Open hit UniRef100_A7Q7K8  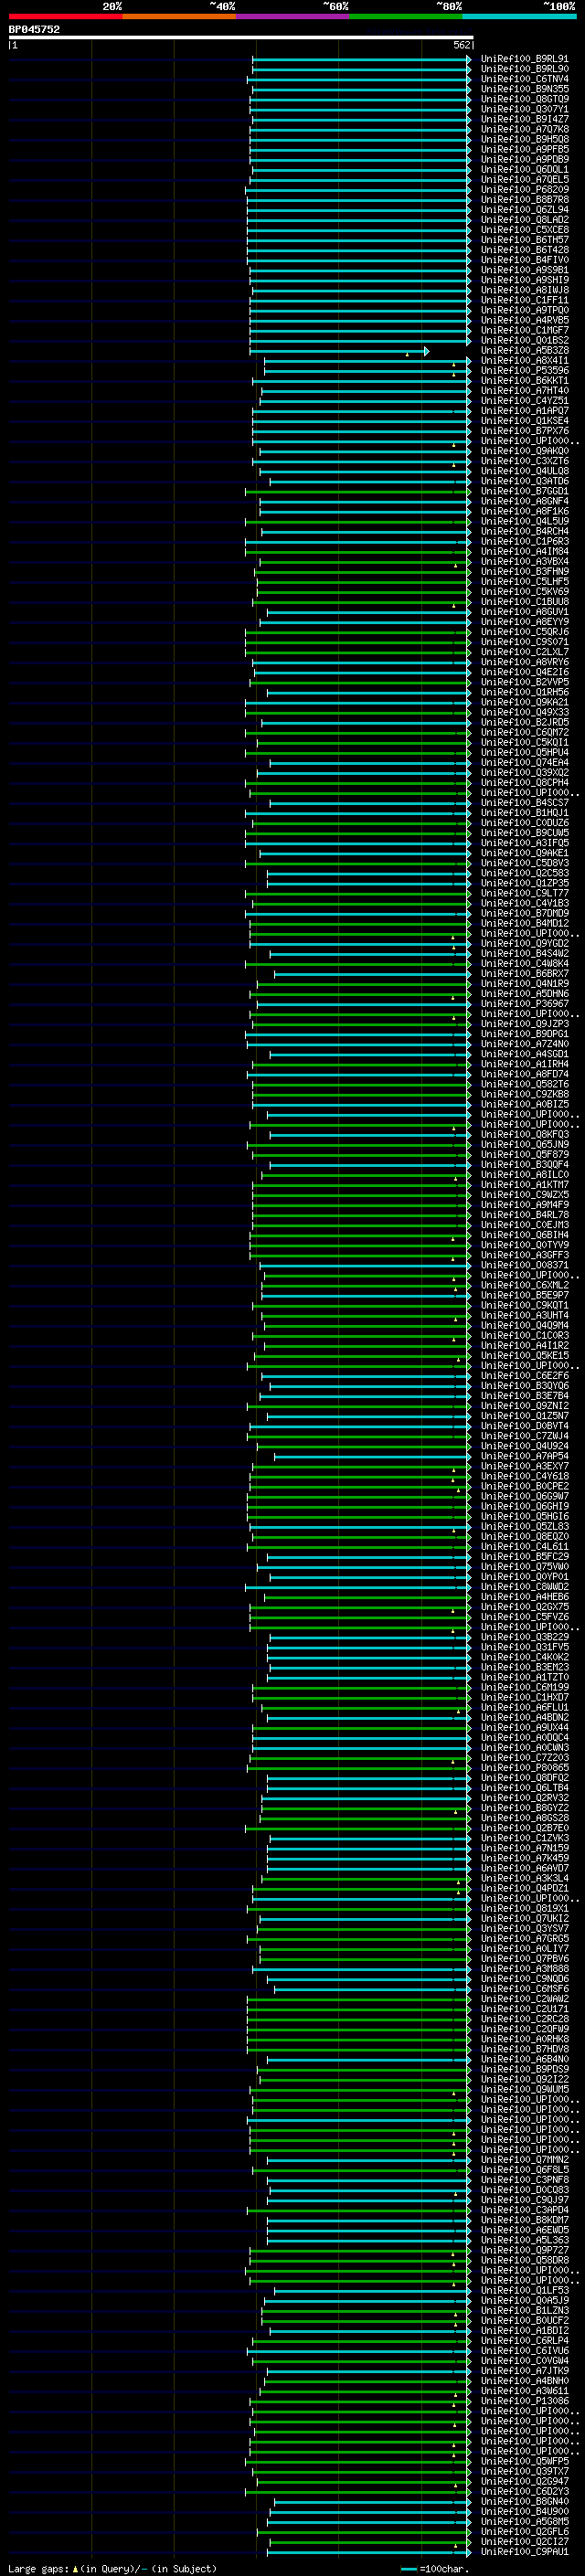point(525,129)
